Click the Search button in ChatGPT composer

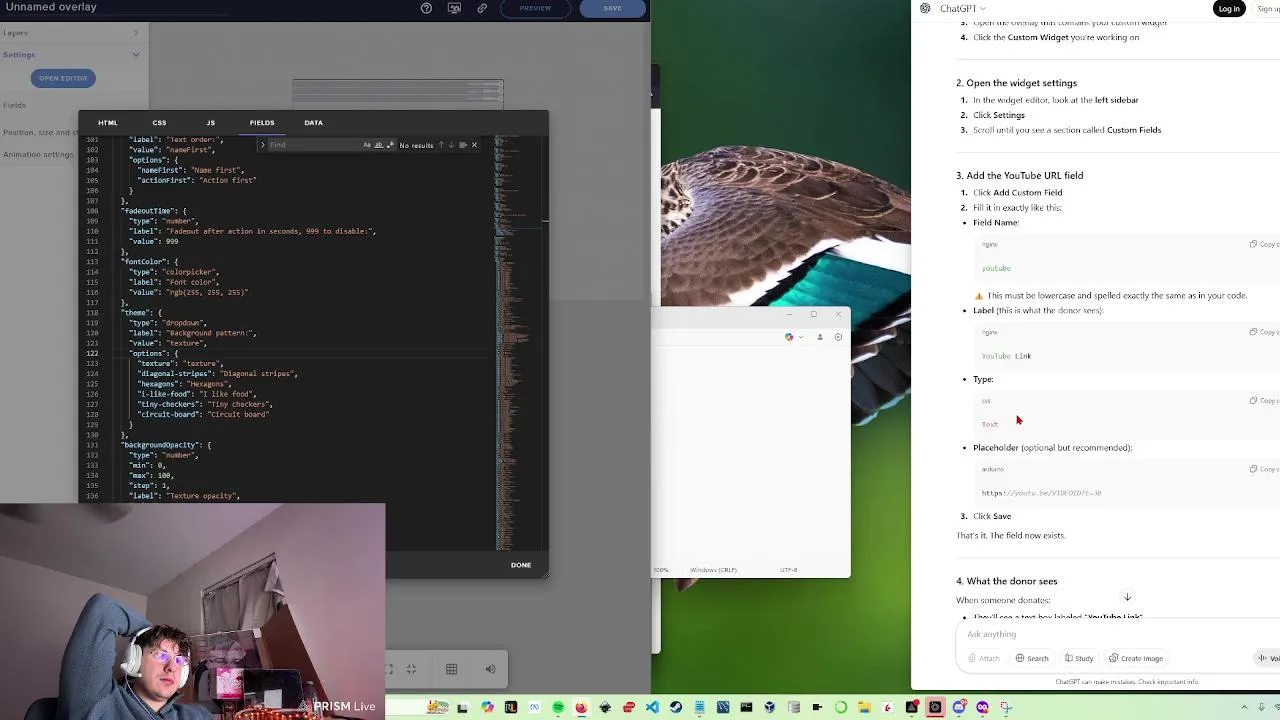coord(1032,658)
